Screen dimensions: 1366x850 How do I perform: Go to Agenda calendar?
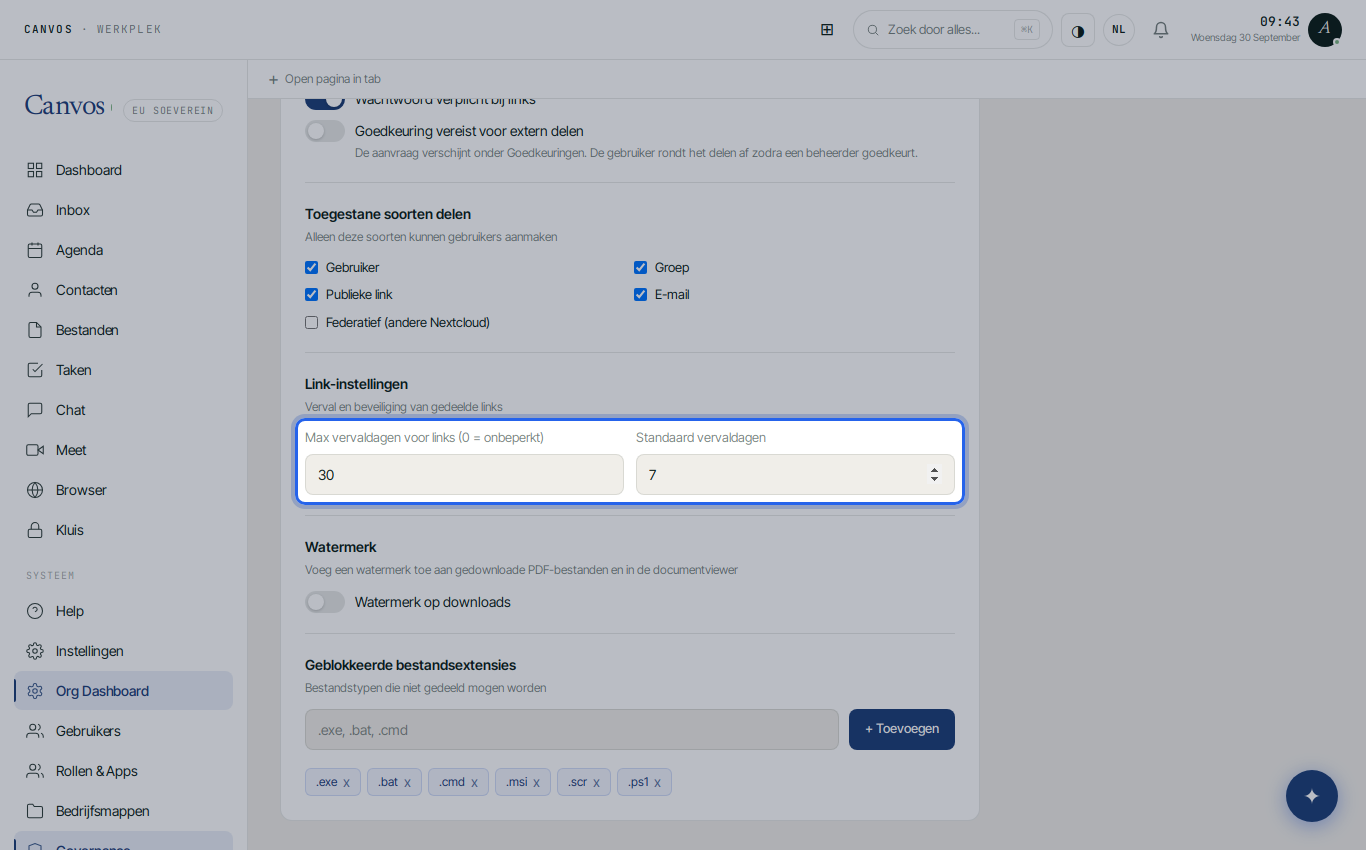click(123, 250)
